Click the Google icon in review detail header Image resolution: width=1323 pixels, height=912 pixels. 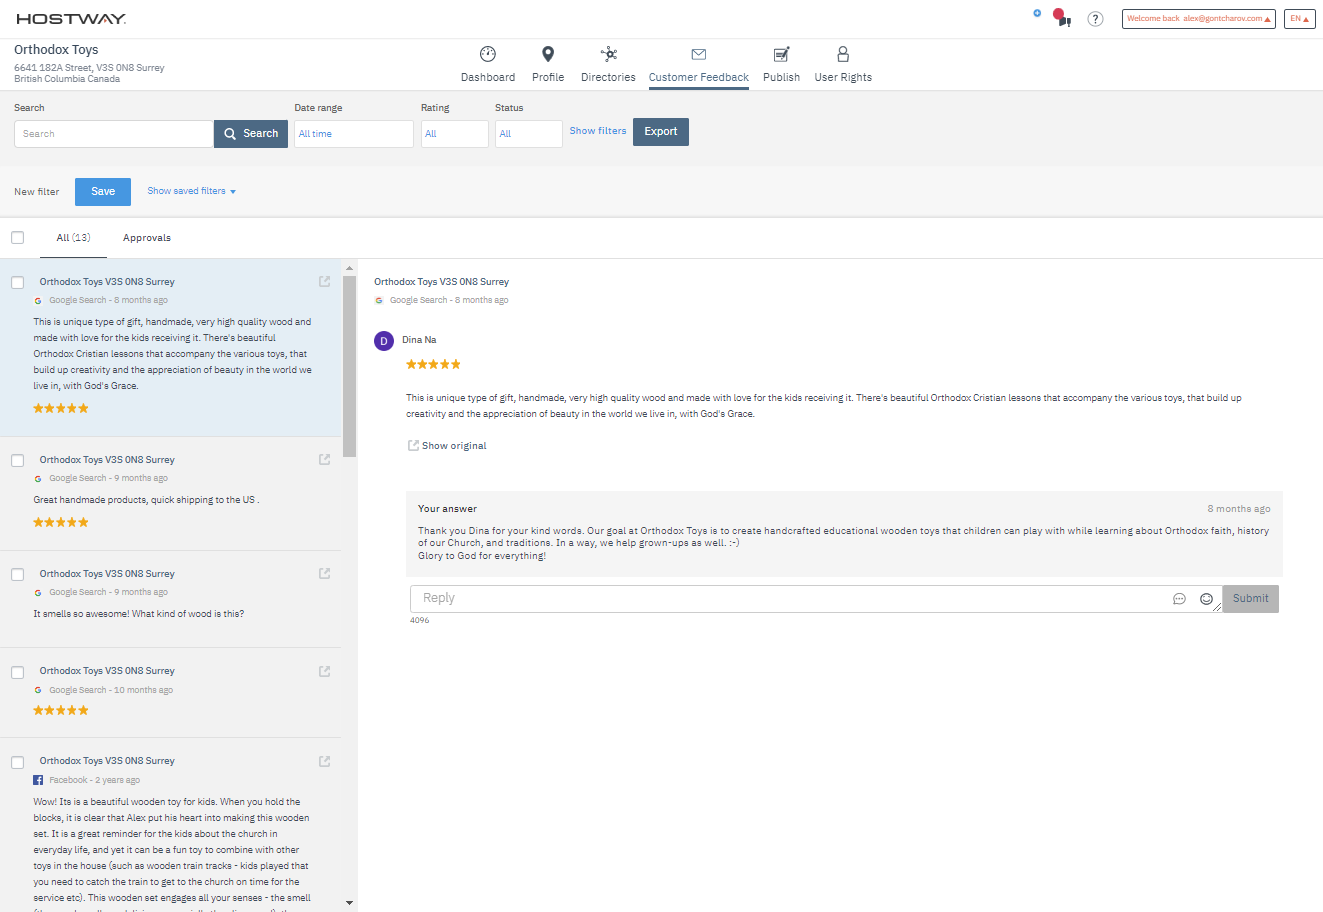tap(379, 300)
